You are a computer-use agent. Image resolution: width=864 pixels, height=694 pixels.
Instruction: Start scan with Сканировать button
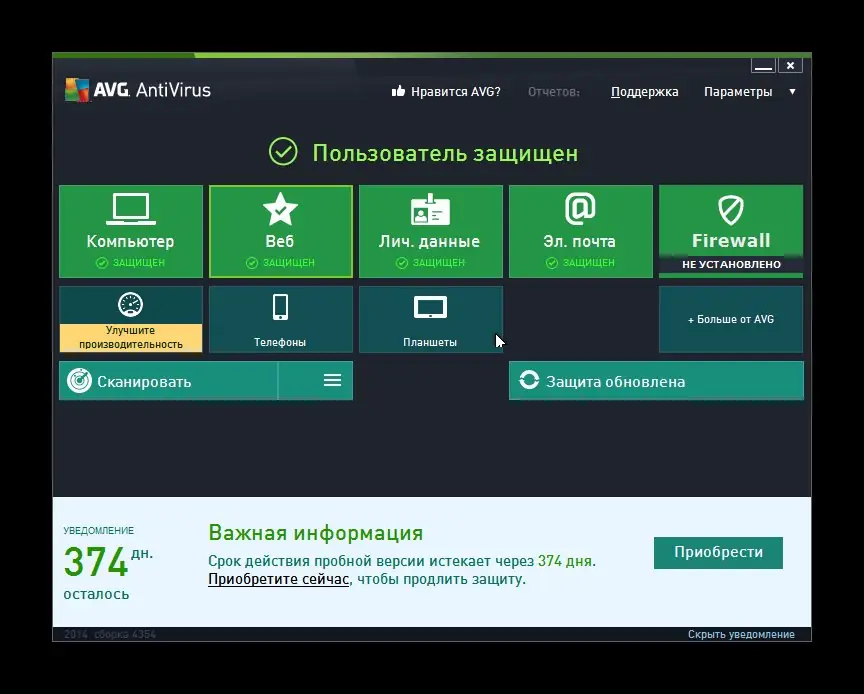click(x=169, y=381)
